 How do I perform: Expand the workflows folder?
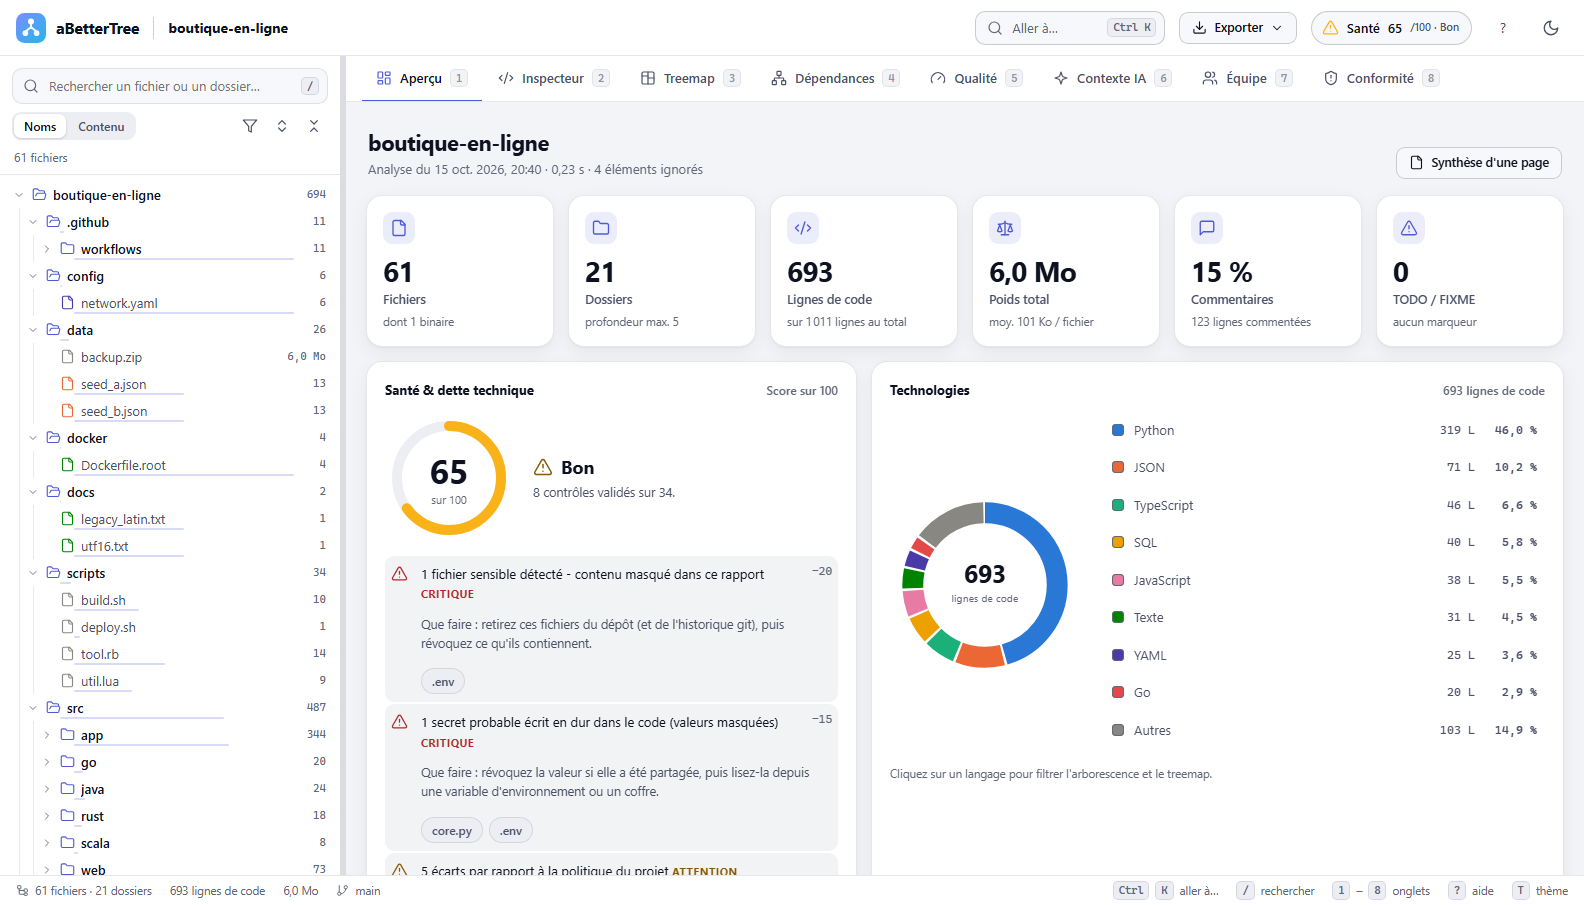pos(47,249)
